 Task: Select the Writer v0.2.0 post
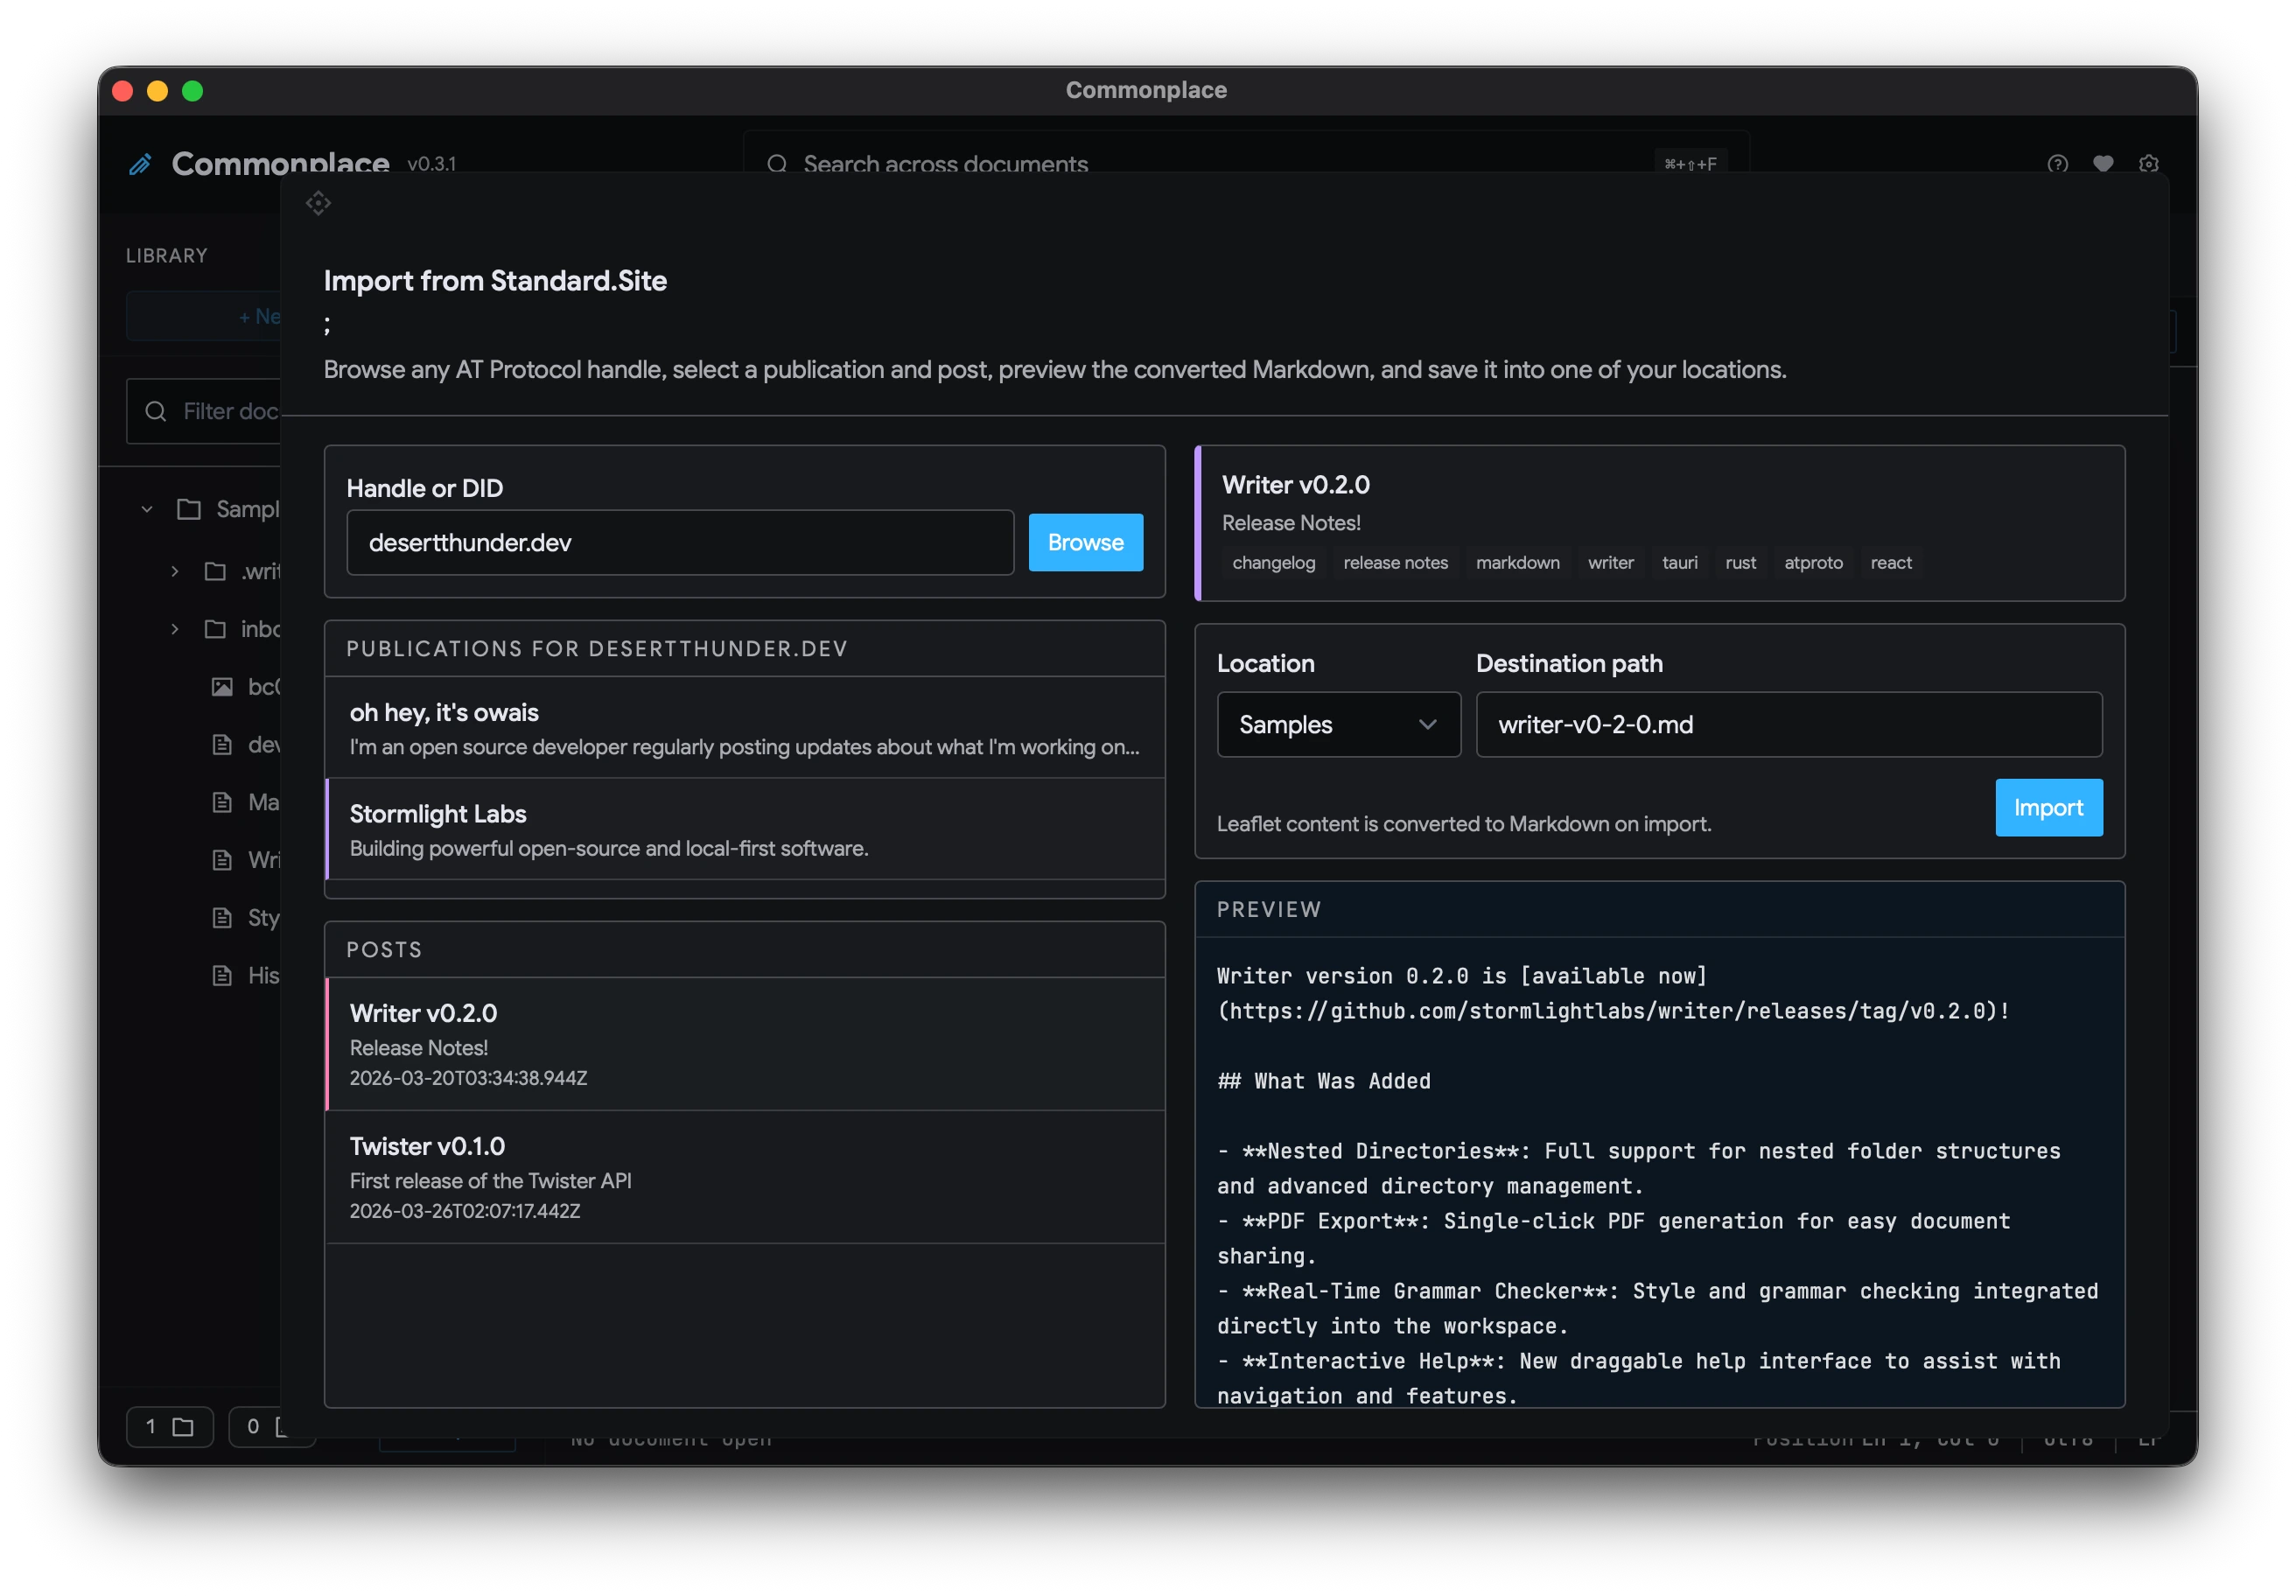point(745,1043)
